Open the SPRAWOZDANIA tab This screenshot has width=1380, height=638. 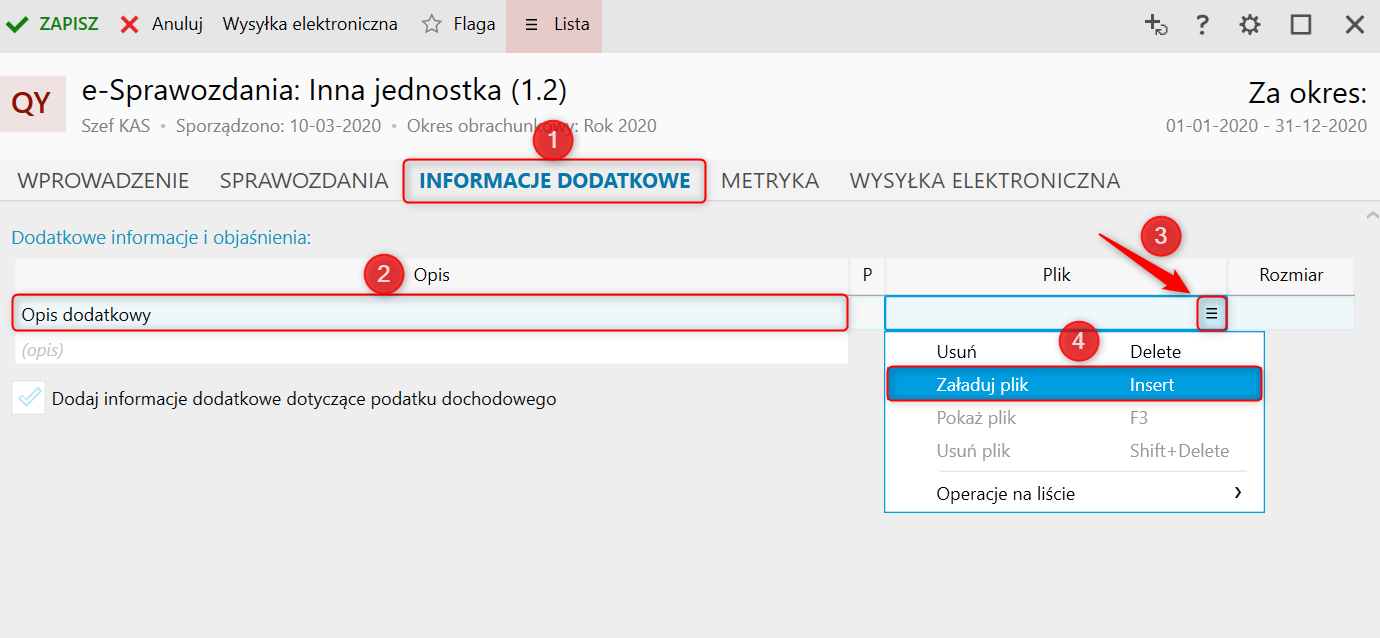pos(304,181)
